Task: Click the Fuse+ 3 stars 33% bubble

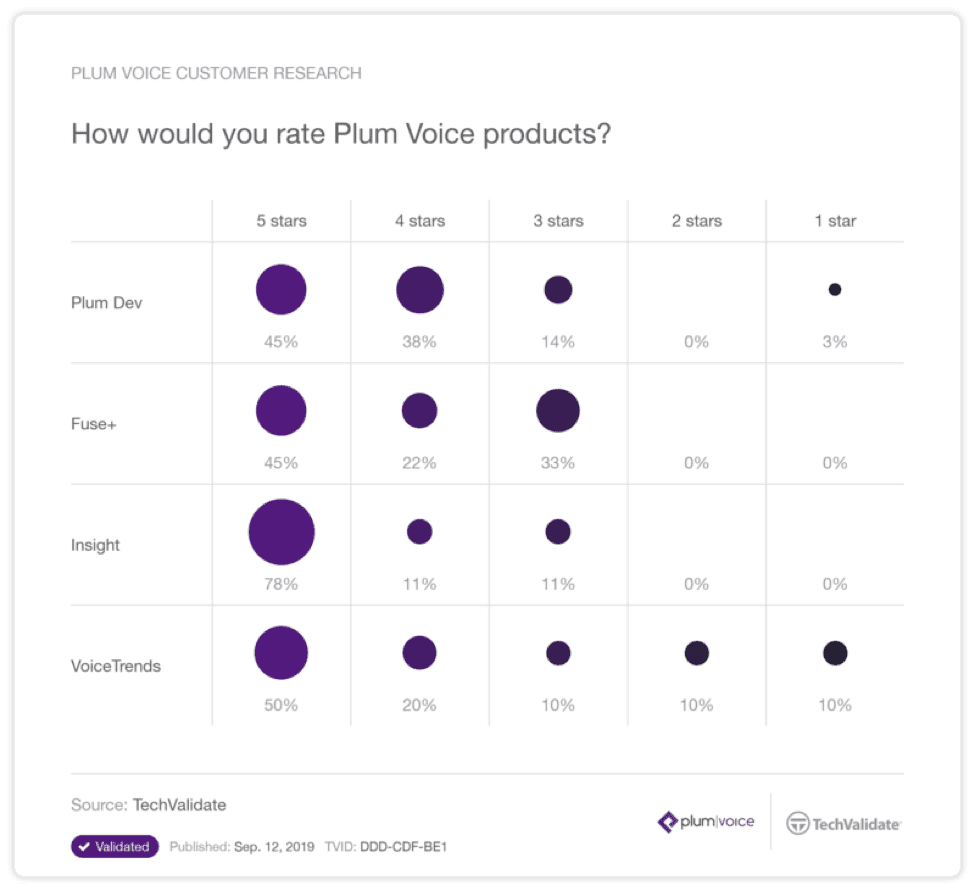Action: [558, 411]
